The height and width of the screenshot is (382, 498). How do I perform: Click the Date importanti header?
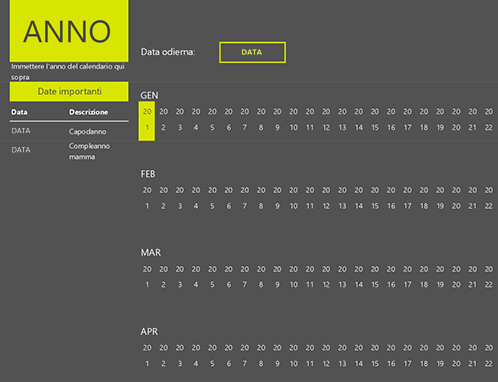[x=69, y=91]
